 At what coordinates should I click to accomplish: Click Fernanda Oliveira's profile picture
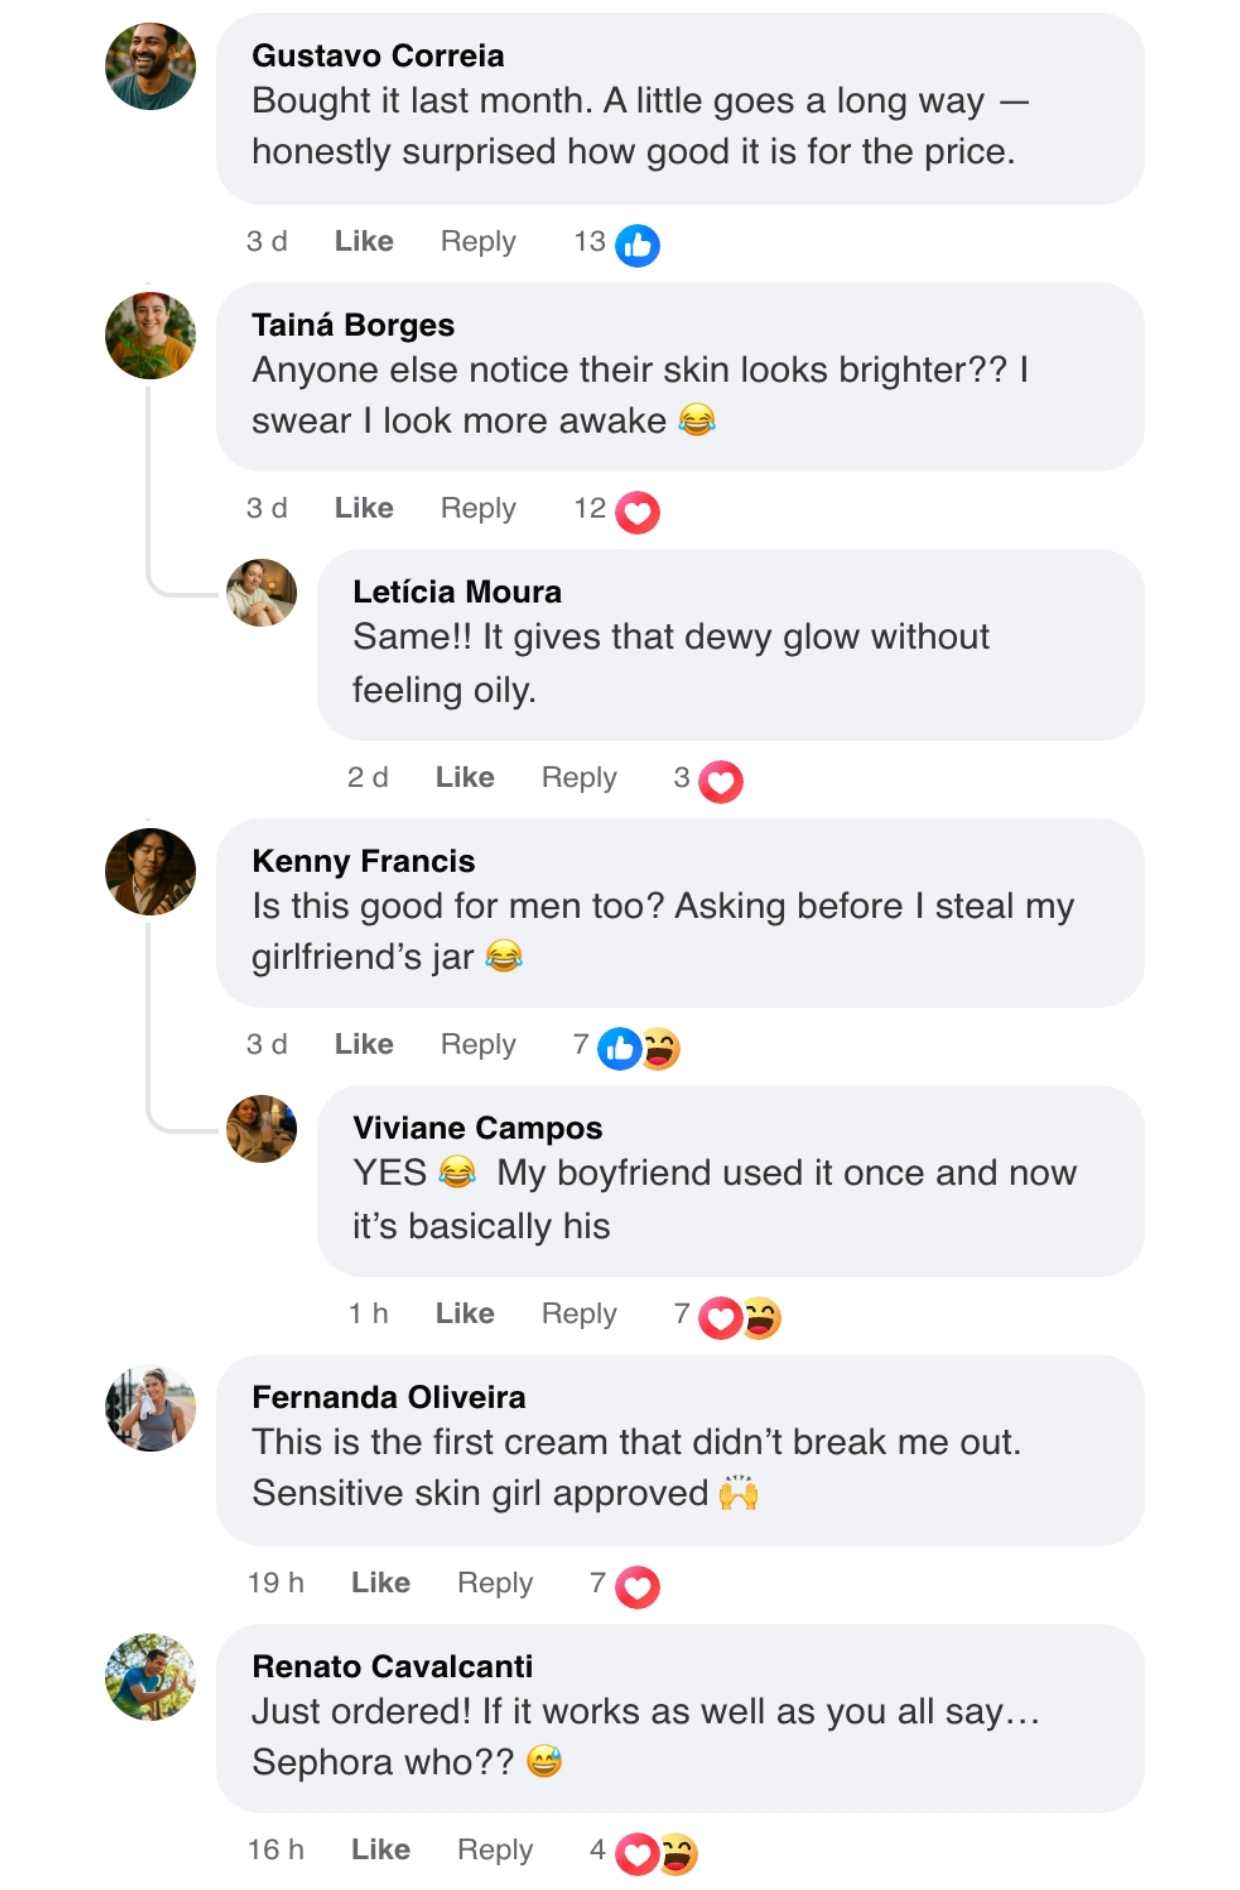pos(151,1408)
